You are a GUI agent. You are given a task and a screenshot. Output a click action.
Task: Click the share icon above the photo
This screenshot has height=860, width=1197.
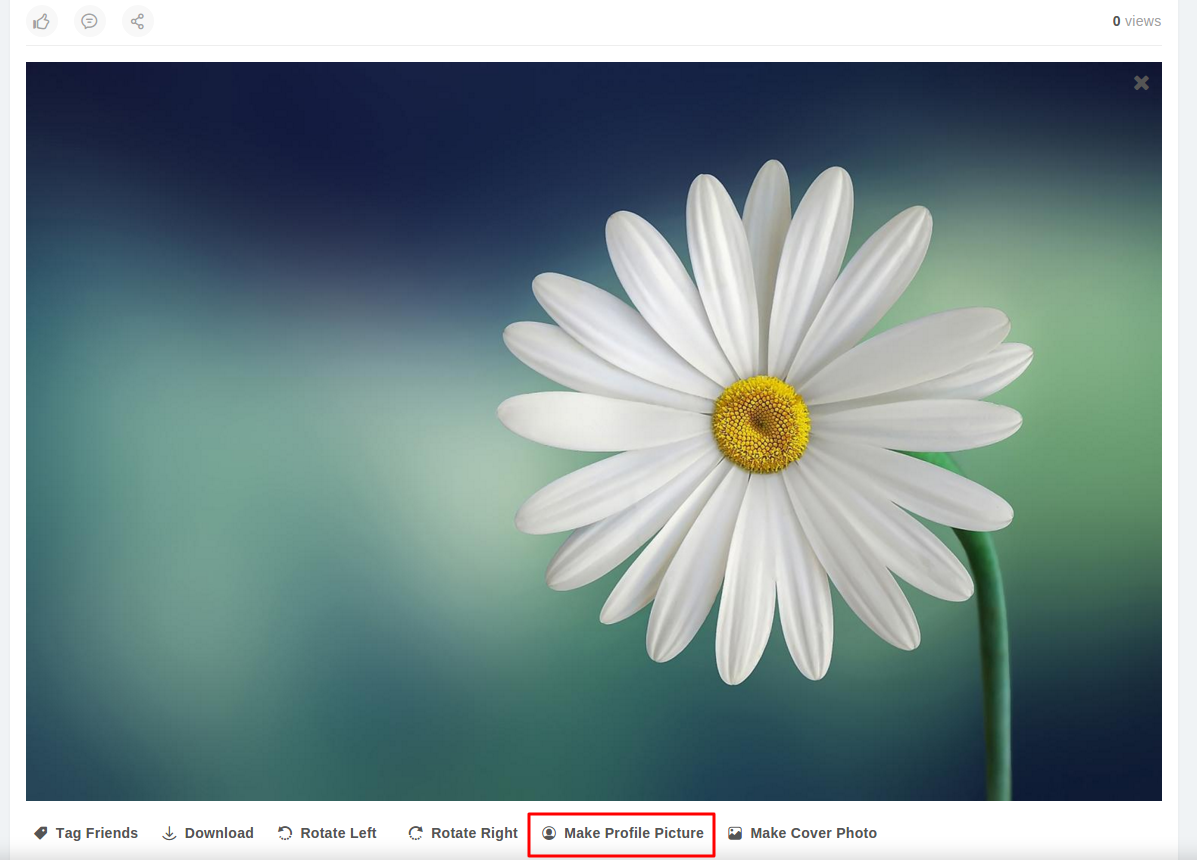click(x=138, y=21)
